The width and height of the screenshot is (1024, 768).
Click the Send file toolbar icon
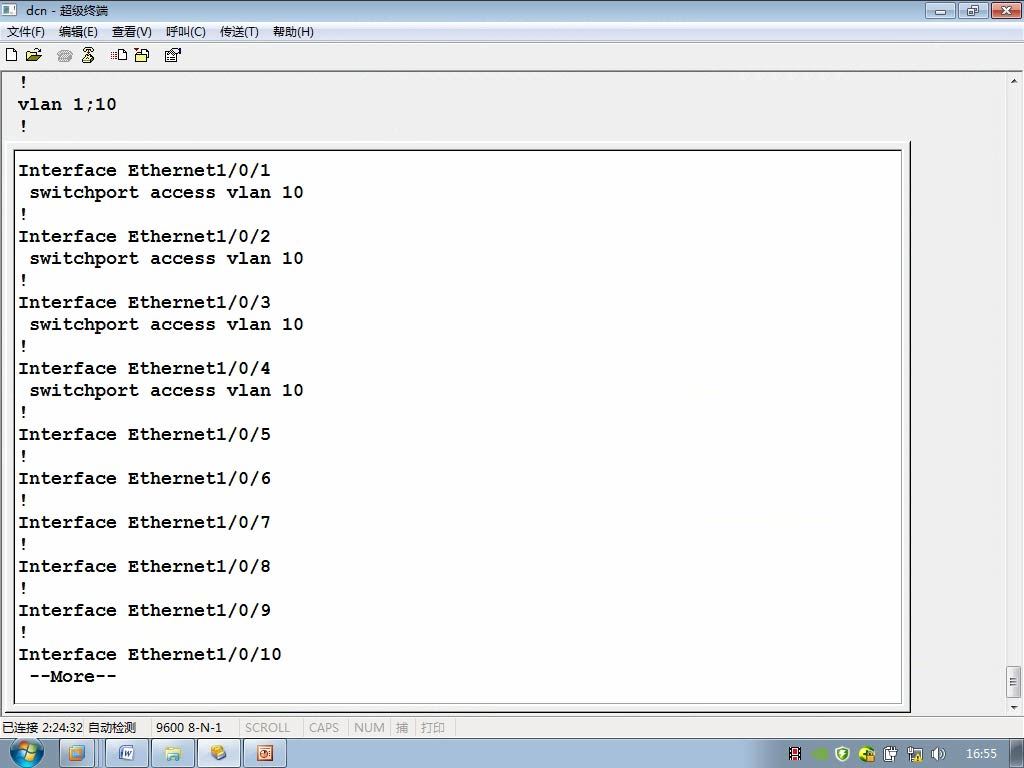[x=118, y=55]
